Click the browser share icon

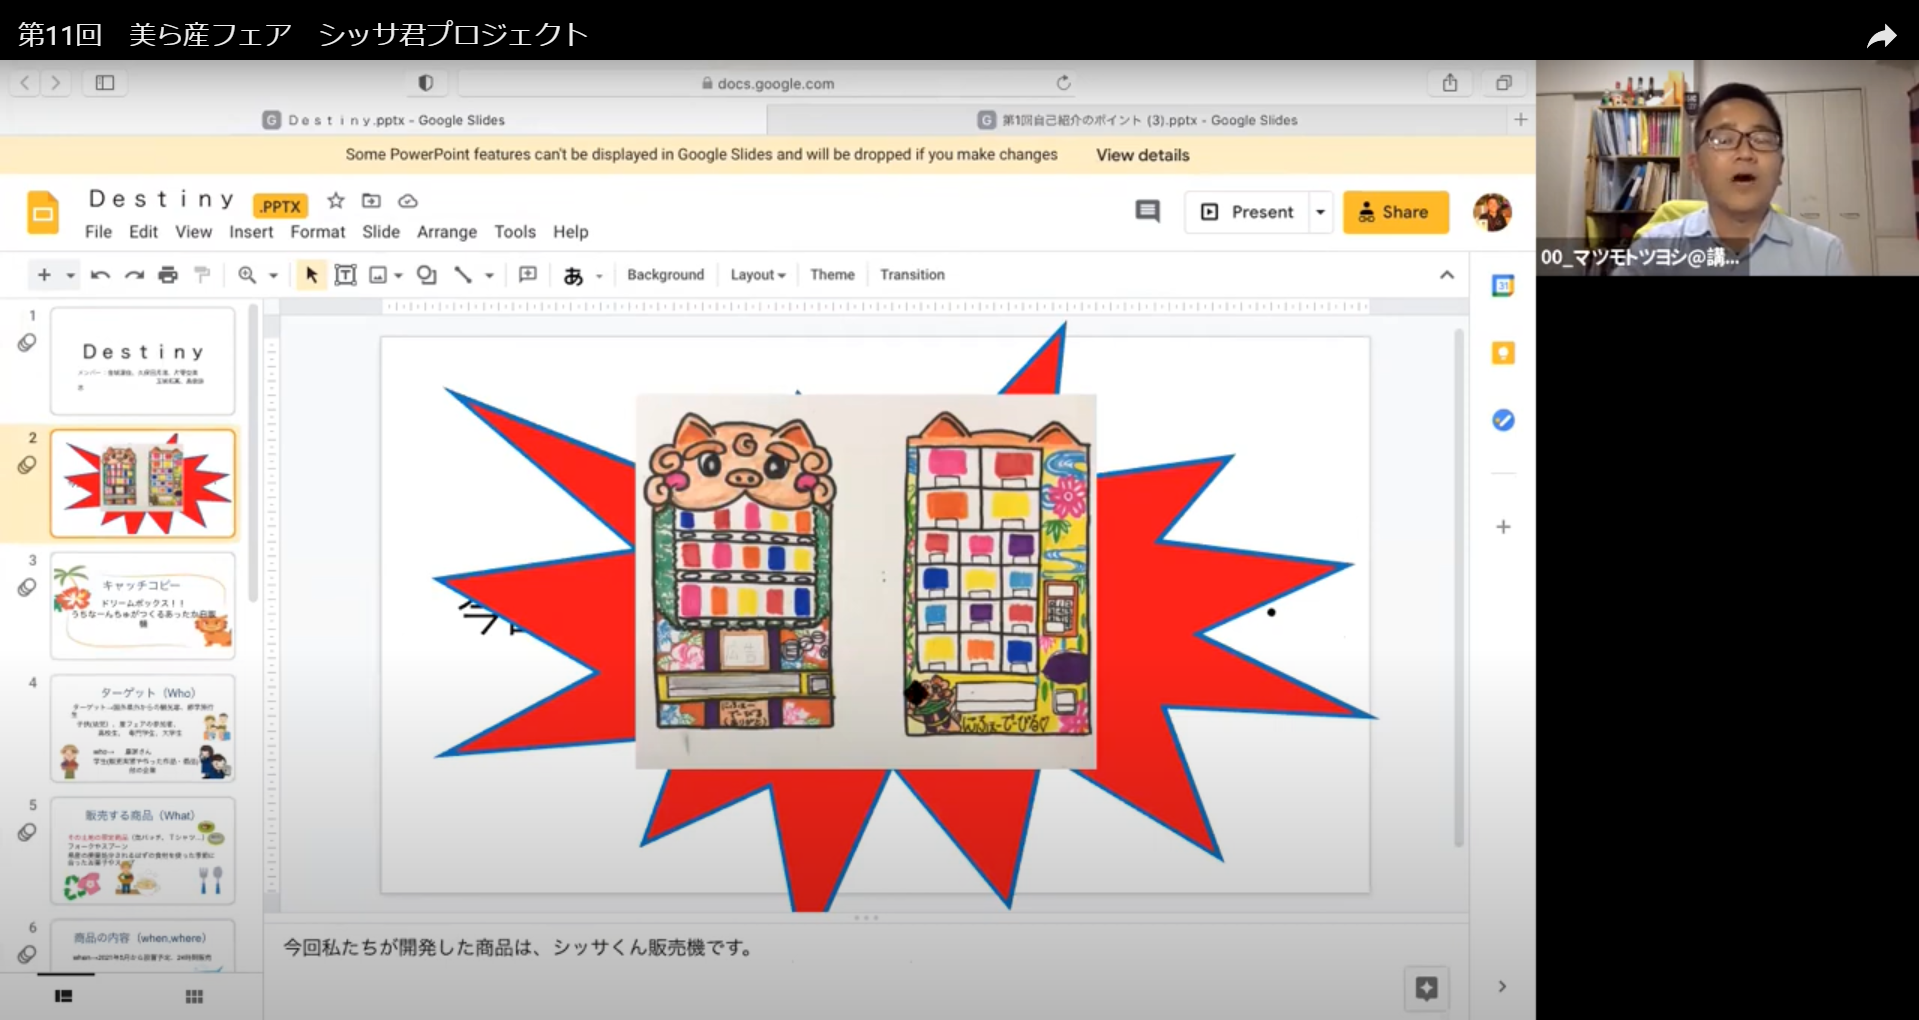coord(1450,83)
